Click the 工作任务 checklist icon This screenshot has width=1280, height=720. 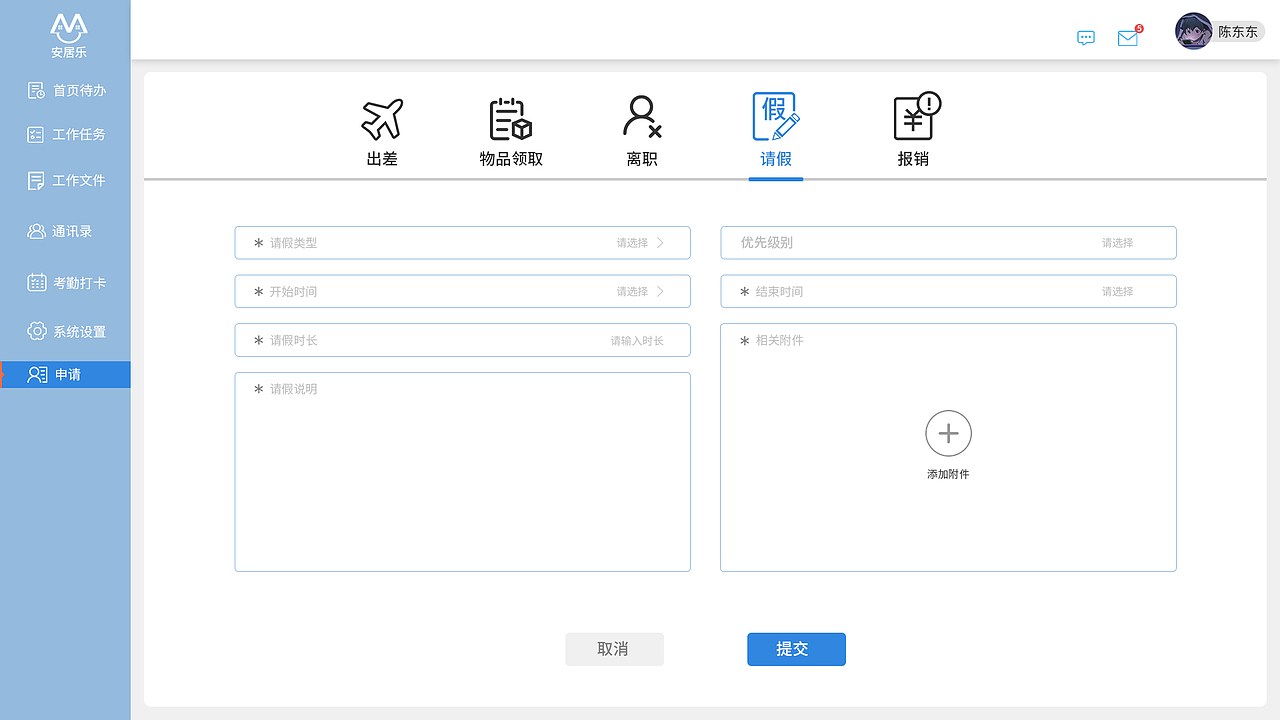36,134
